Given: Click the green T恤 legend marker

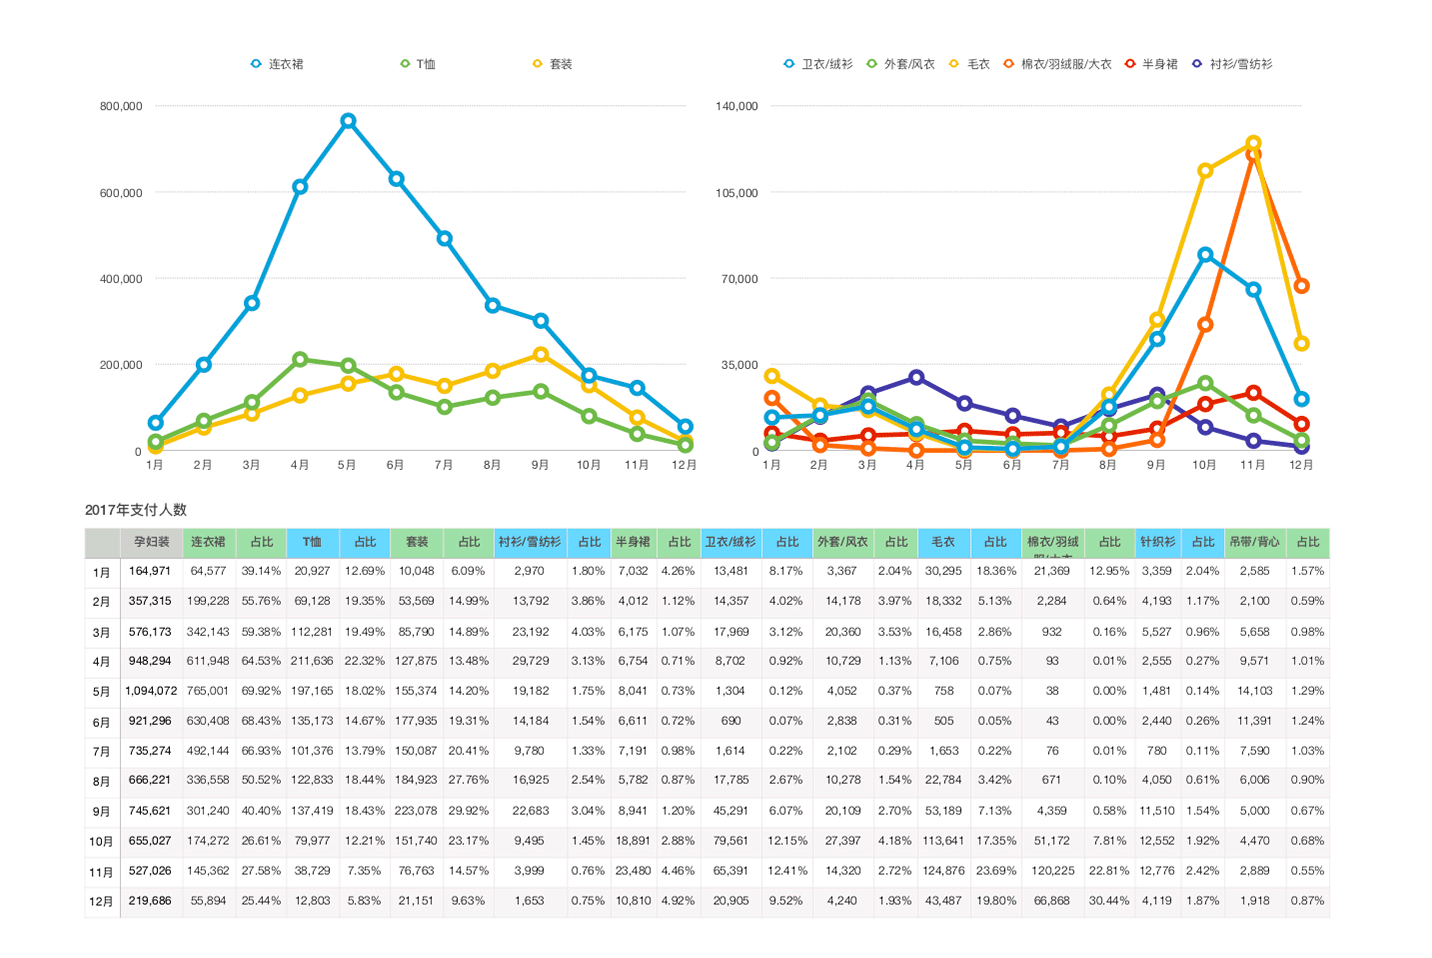Looking at the screenshot, I should pos(405,64).
